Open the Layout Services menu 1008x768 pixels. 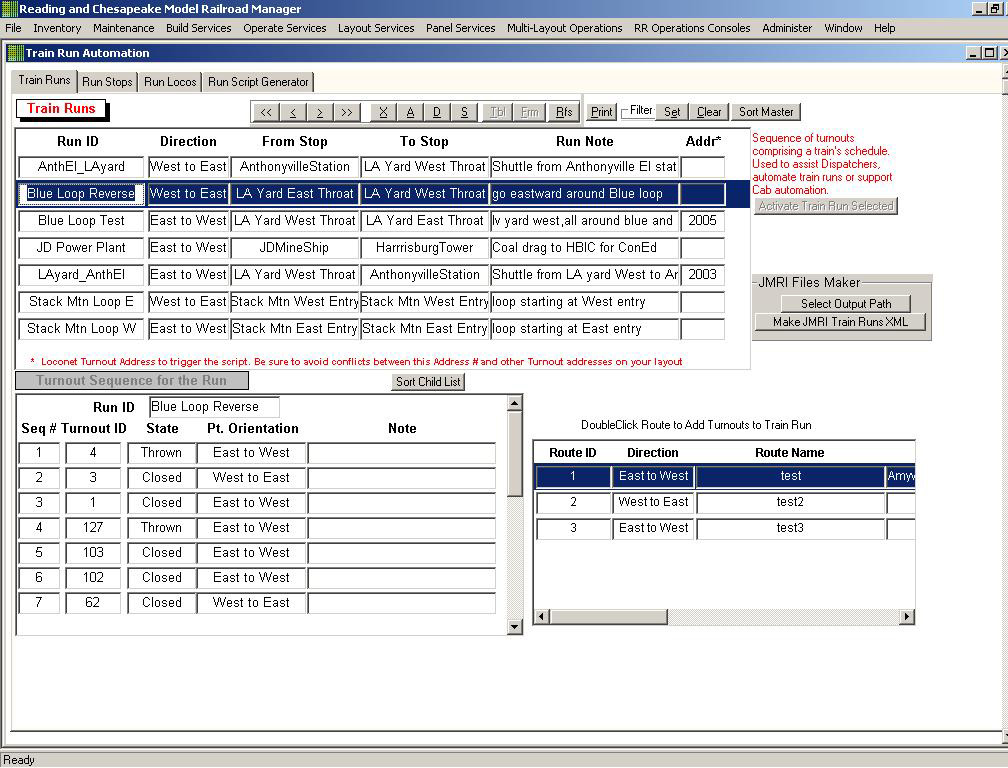click(376, 28)
